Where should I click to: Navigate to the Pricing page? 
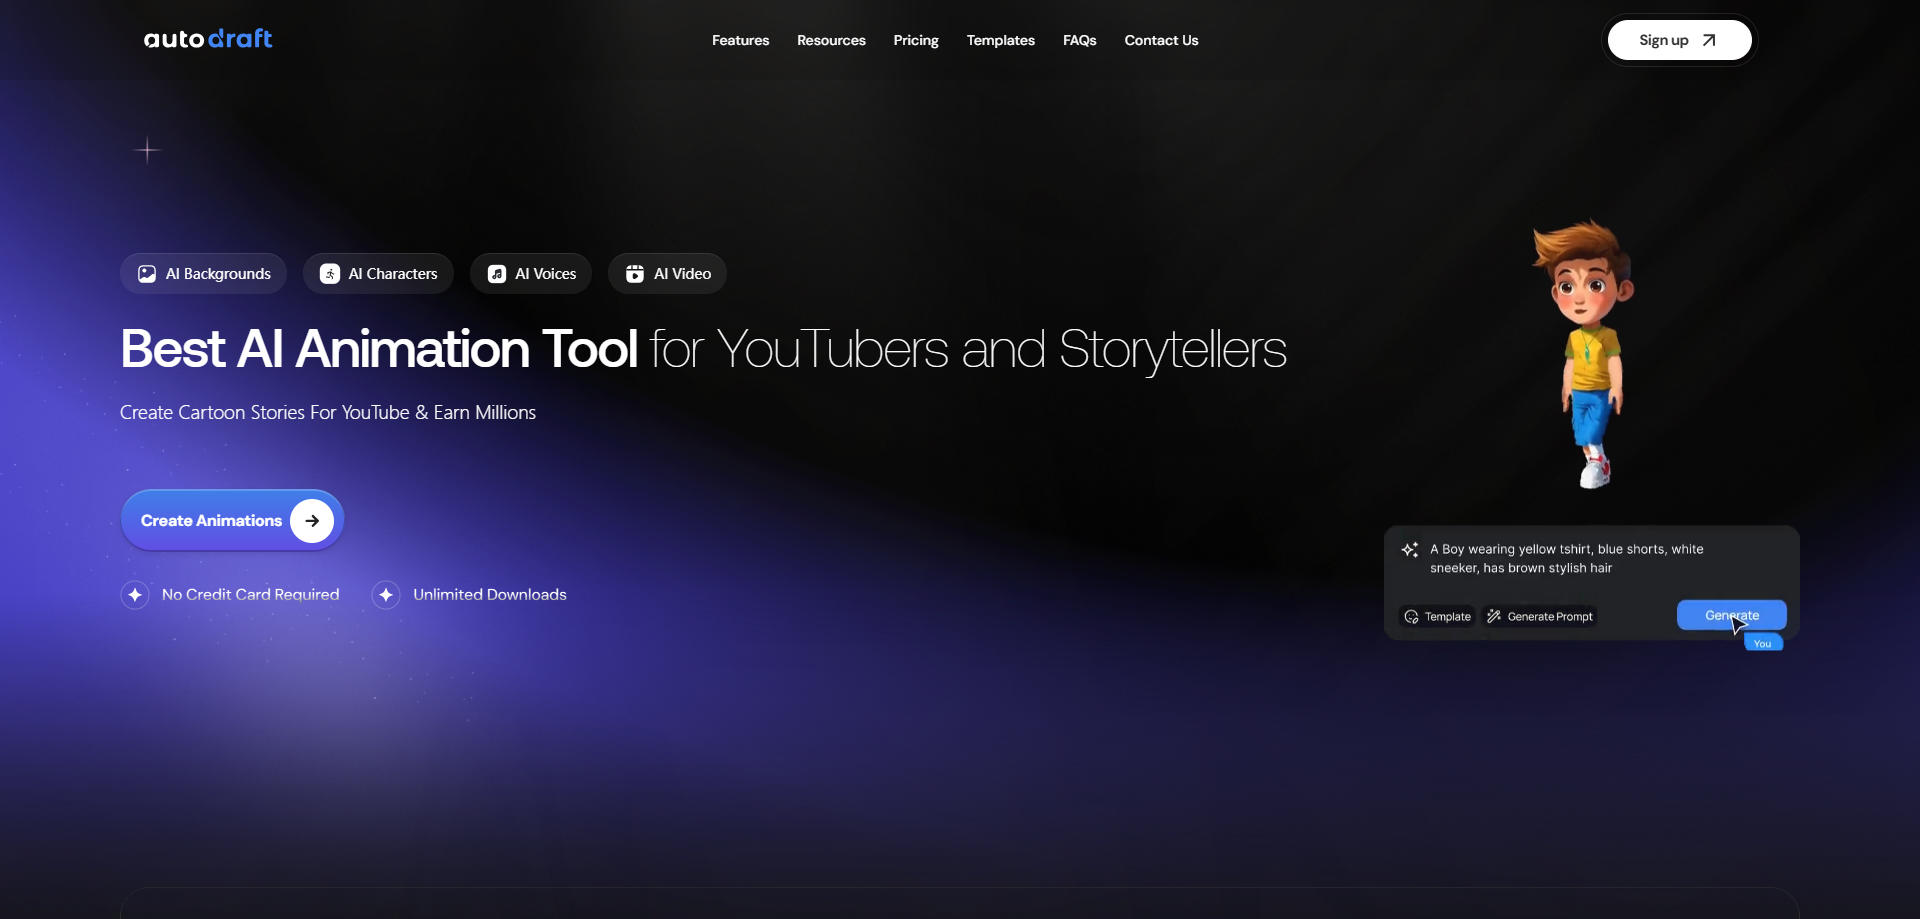pos(916,41)
